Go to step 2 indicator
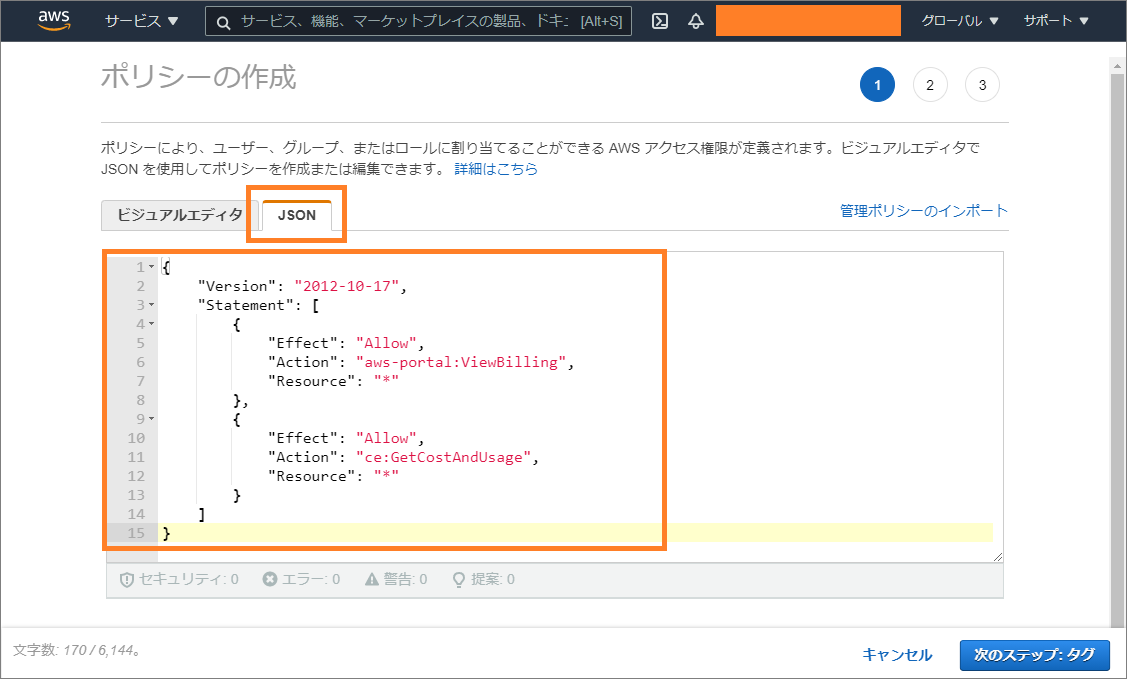The height and width of the screenshot is (679, 1127). (x=930, y=85)
